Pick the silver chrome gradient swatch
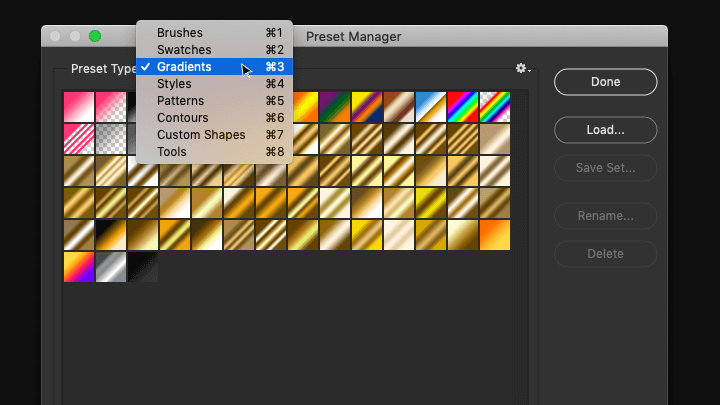This screenshot has height=405, width=720. 111,267
